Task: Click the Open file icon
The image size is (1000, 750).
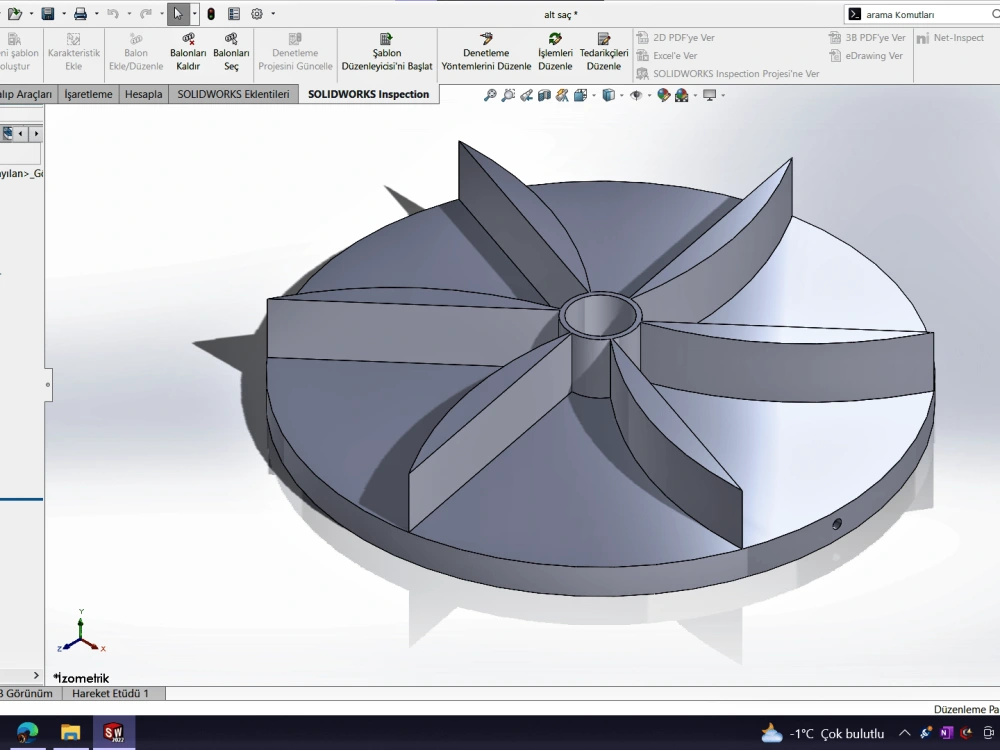Action: tap(14, 13)
